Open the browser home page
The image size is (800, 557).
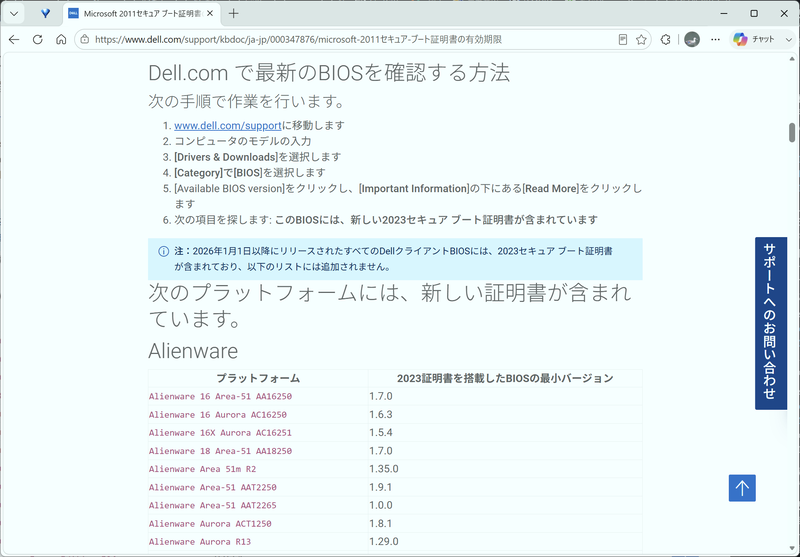click(x=61, y=39)
